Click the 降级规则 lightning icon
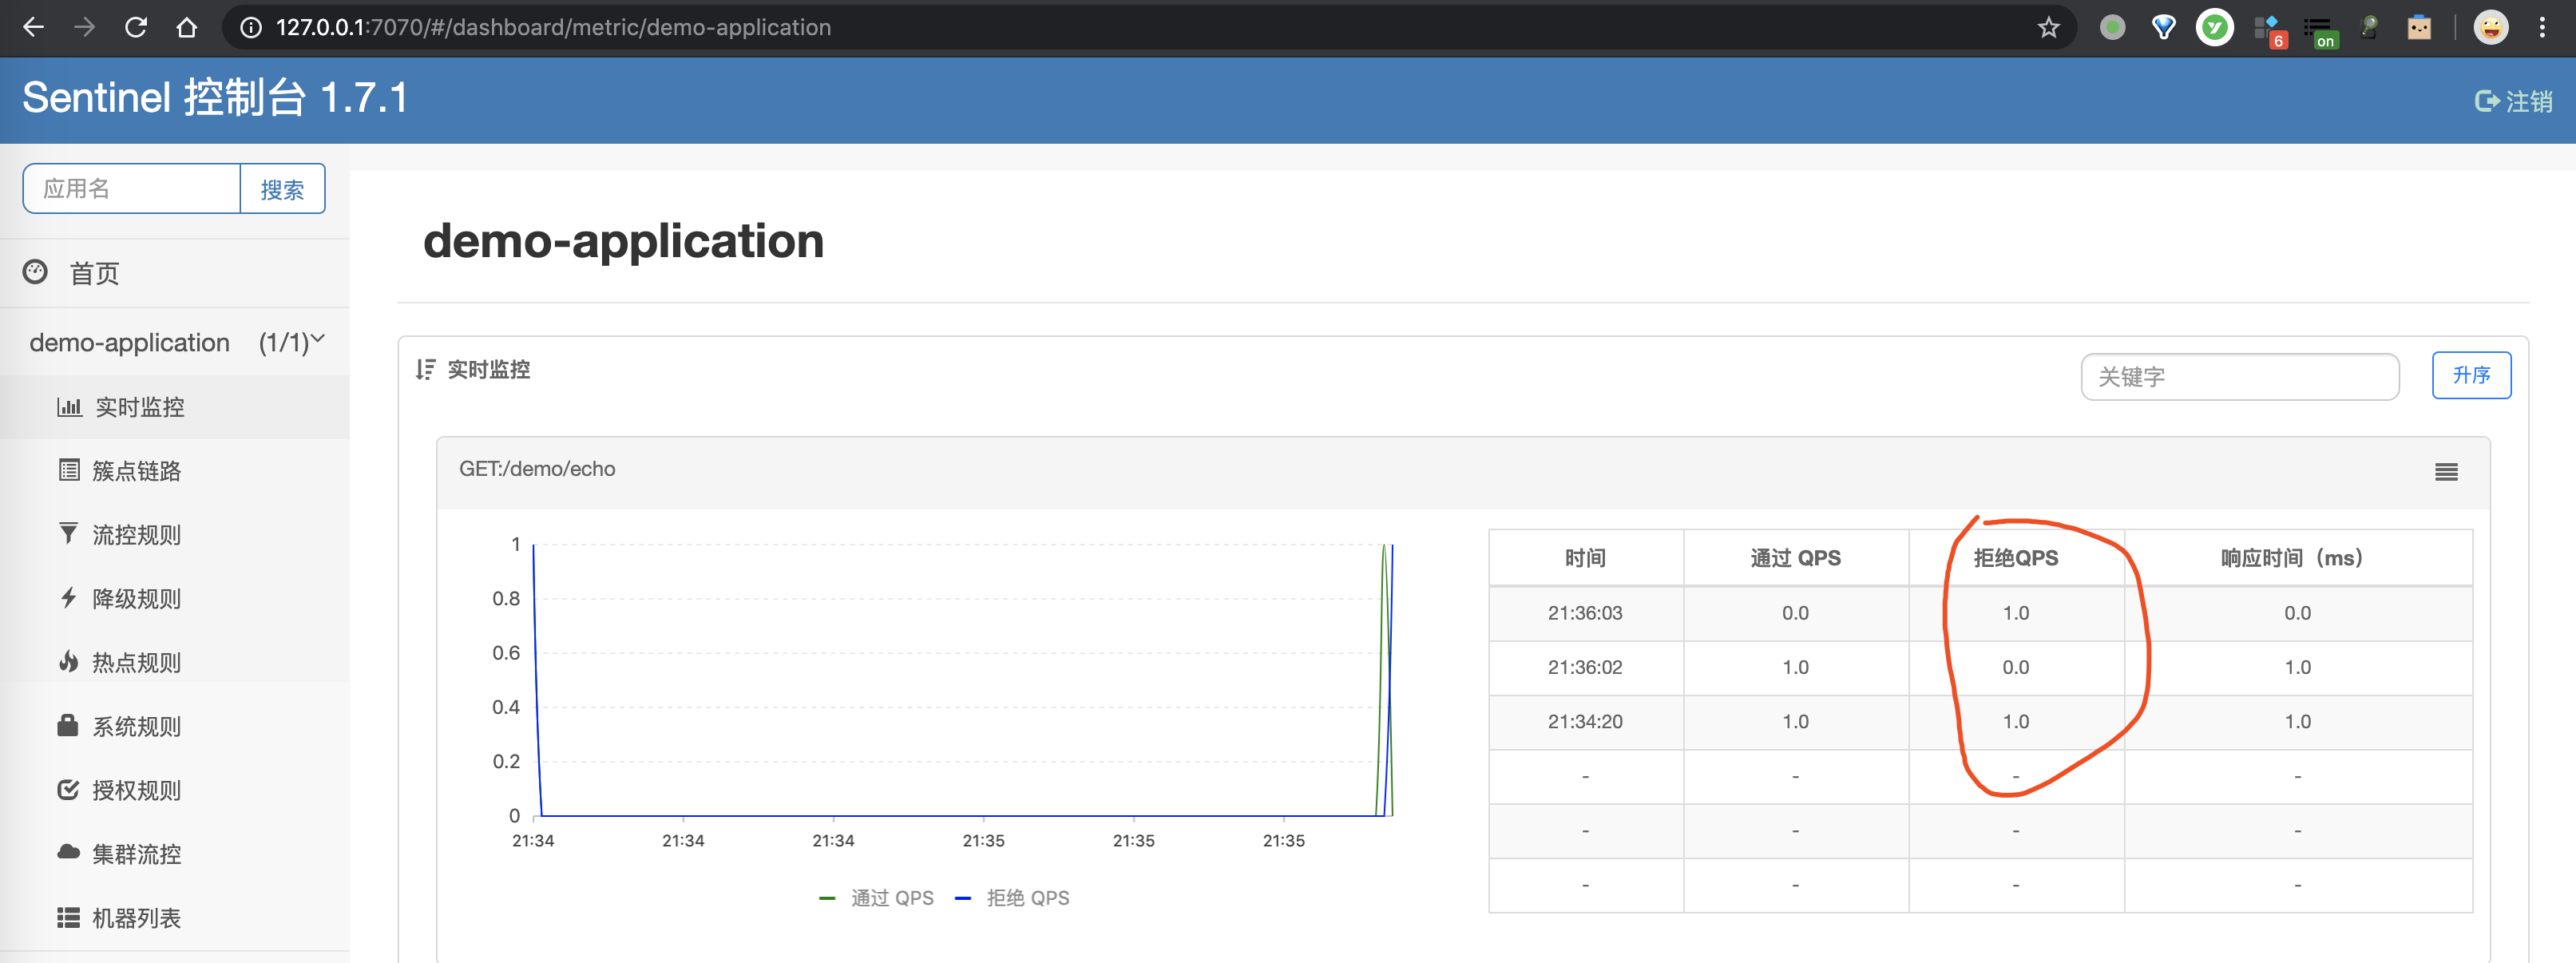 68,598
